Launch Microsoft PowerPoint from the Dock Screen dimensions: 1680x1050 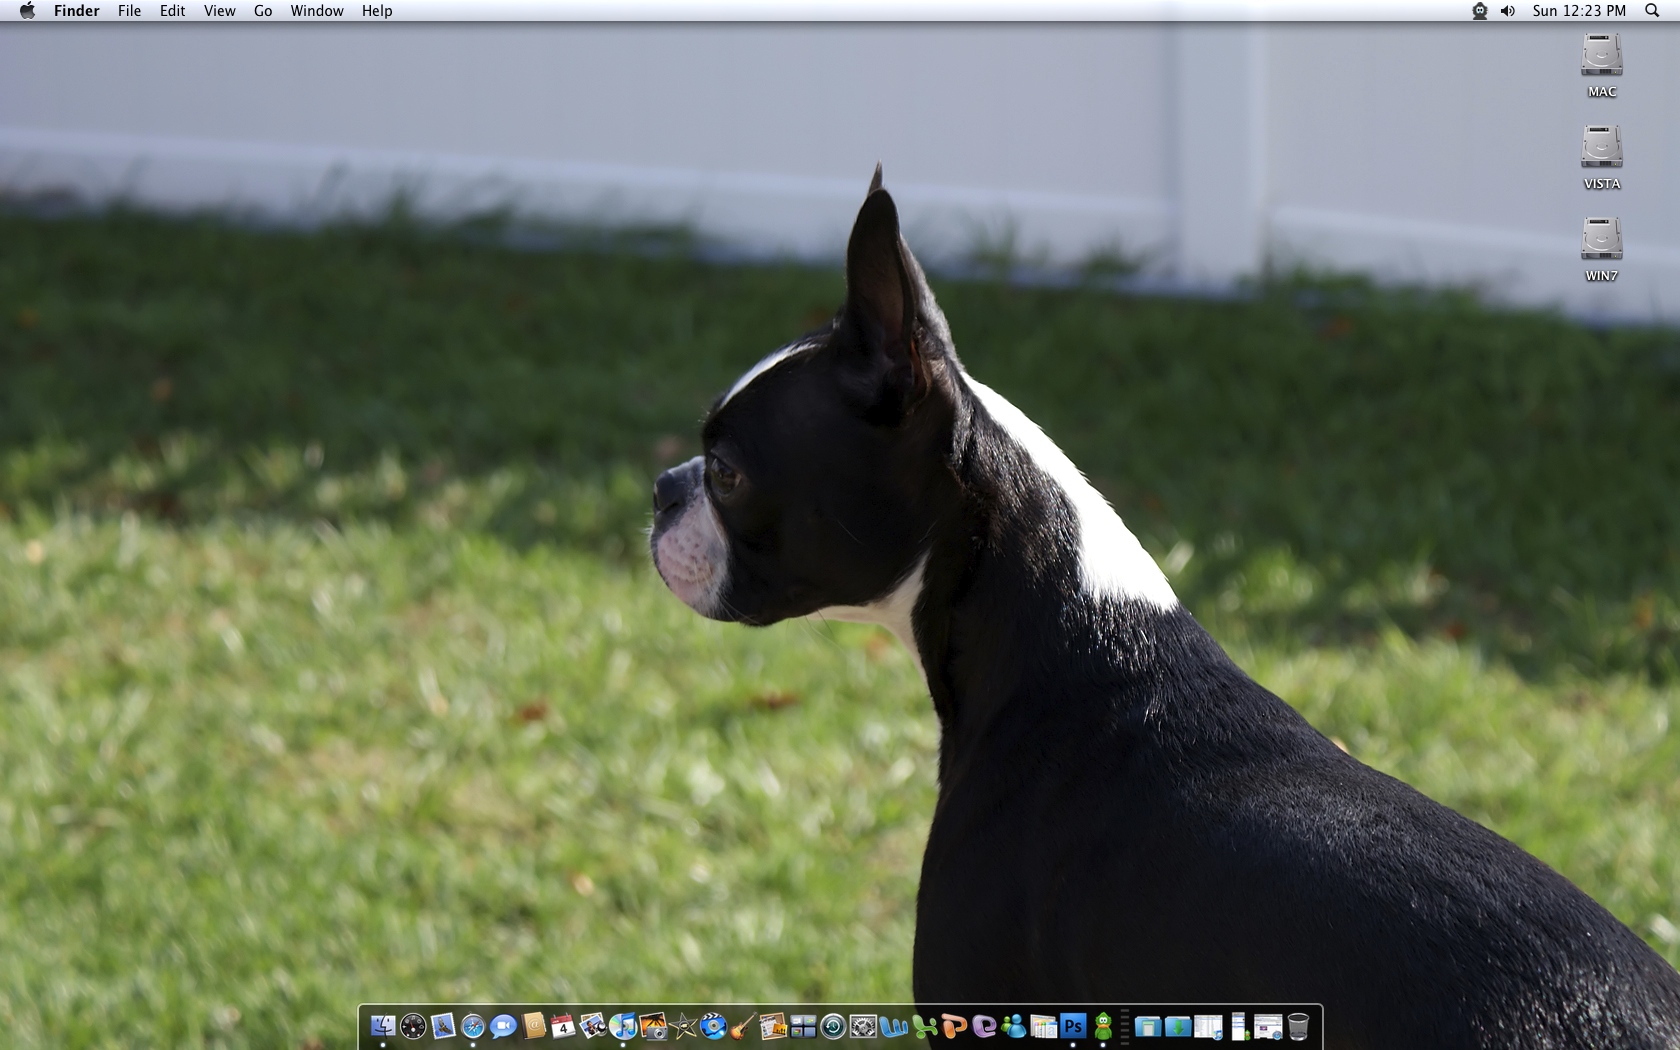click(953, 1026)
